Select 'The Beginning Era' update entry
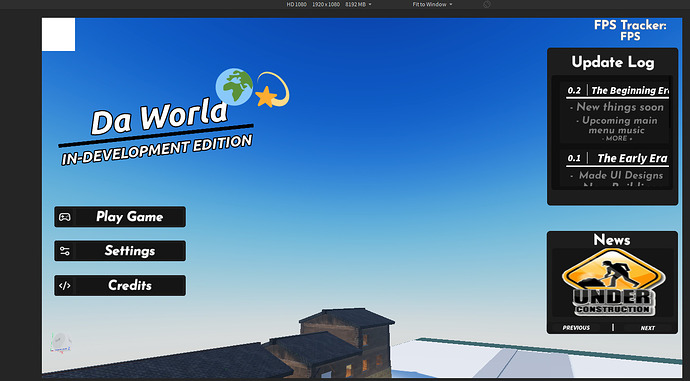This screenshot has height=381, width=690. pos(630,91)
